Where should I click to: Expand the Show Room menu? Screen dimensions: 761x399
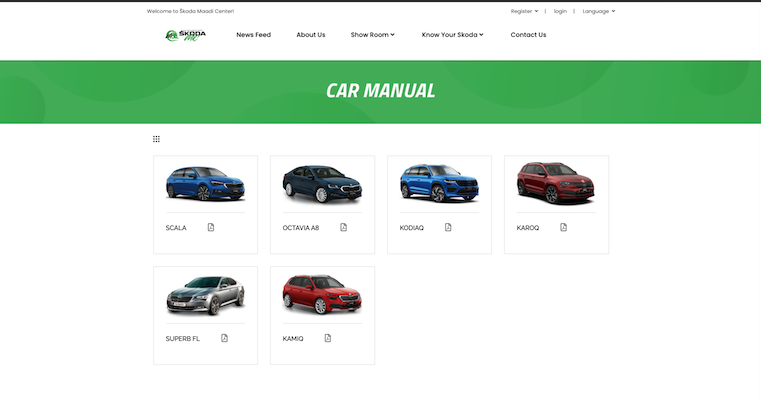(372, 35)
